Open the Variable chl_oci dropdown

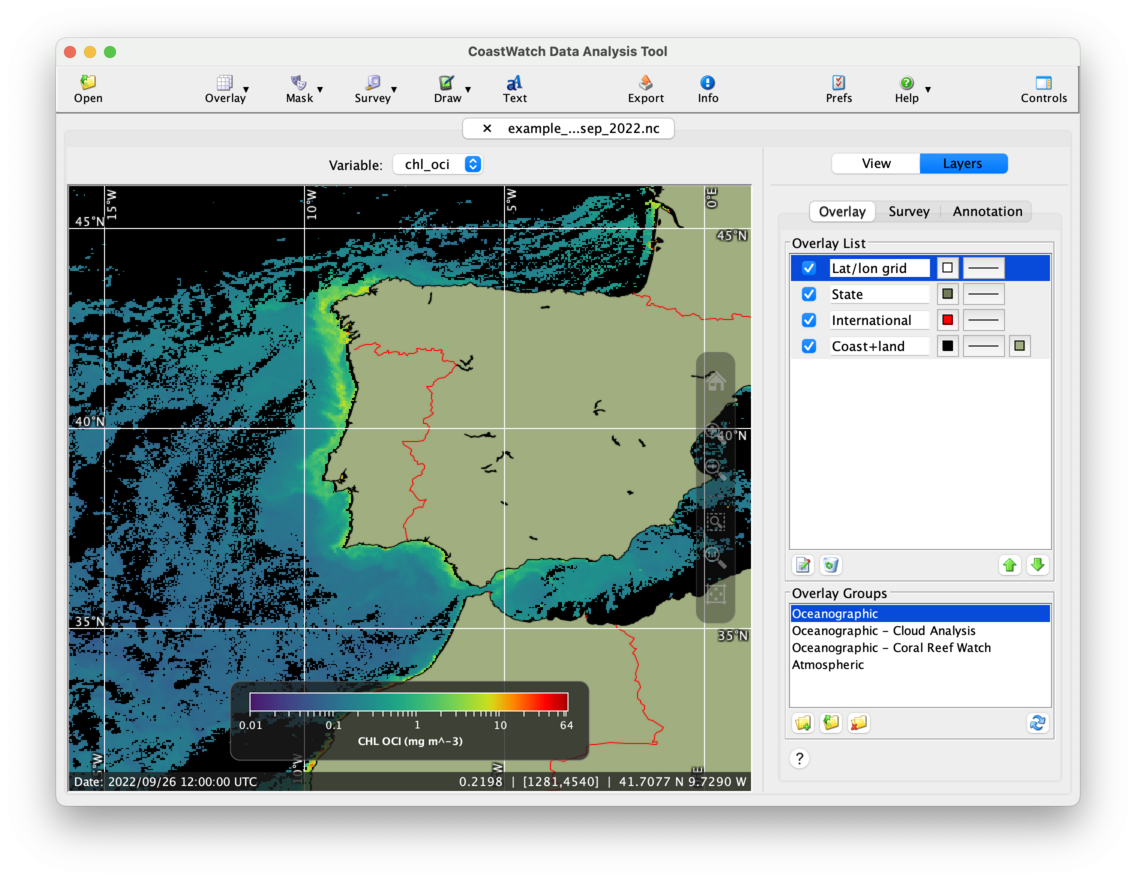click(437, 164)
